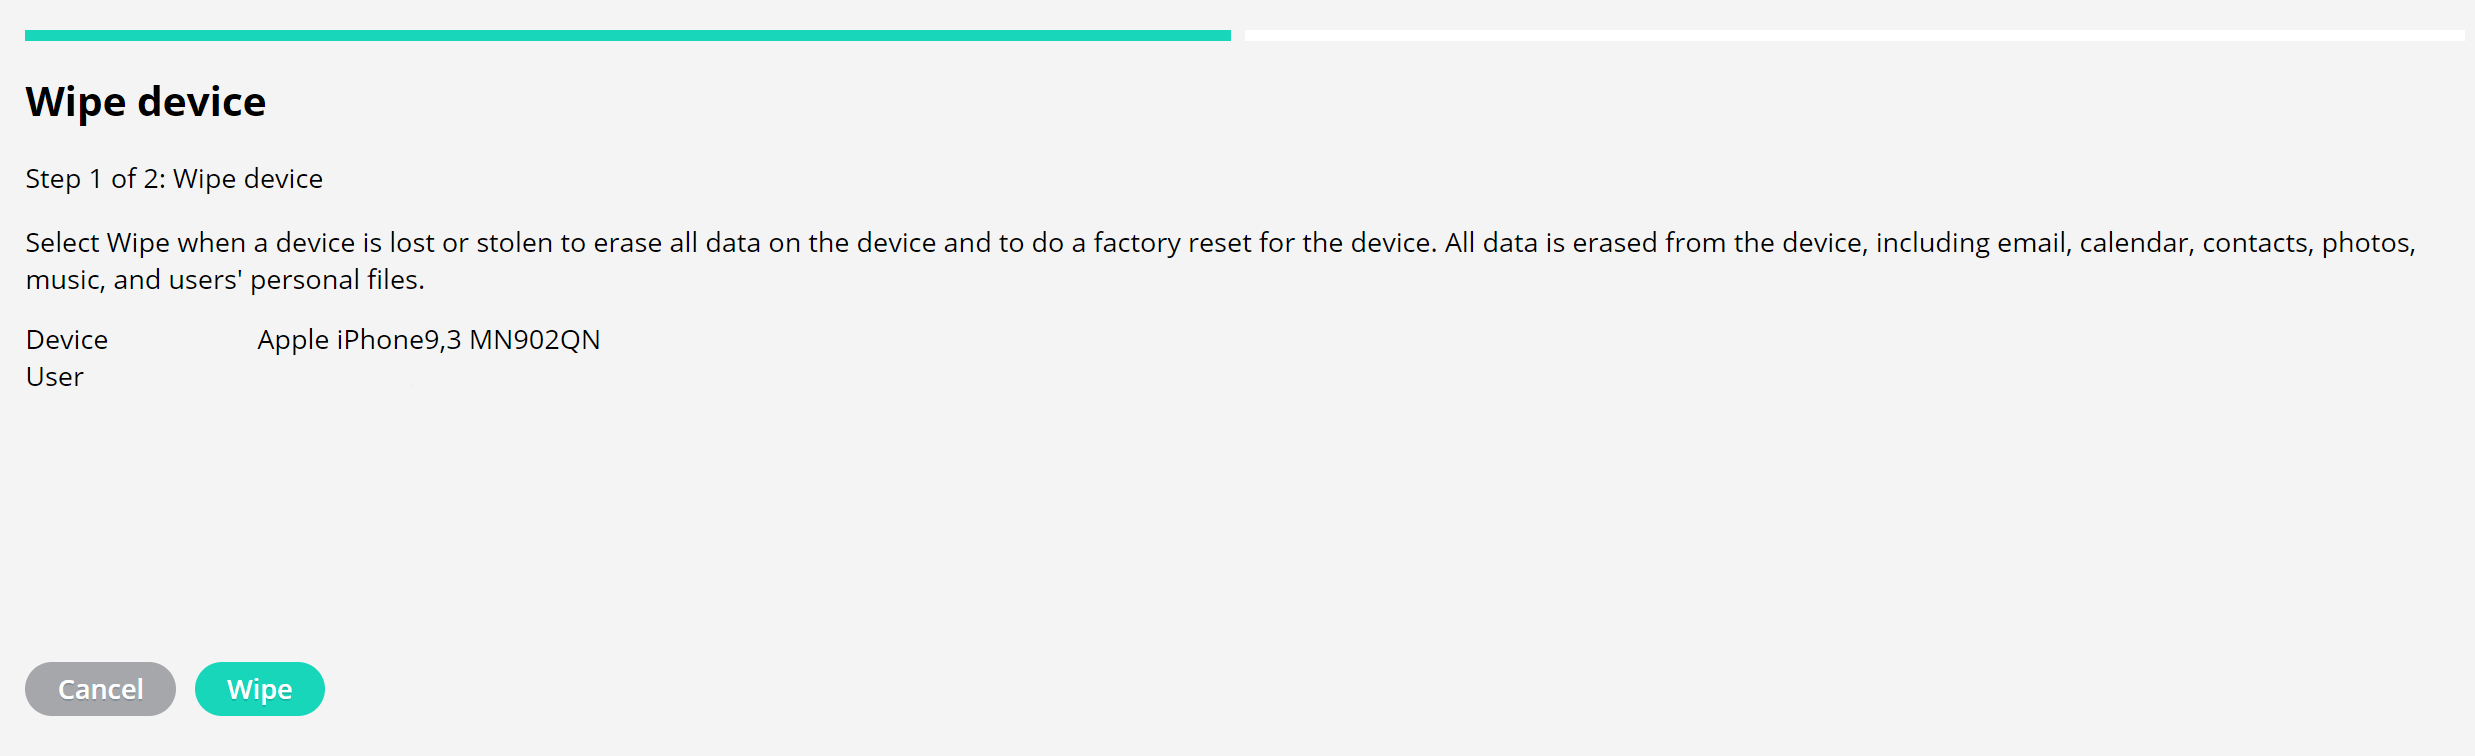Select the Device label
The height and width of the screenshot is (756, 2475).
tap(66, 339)
